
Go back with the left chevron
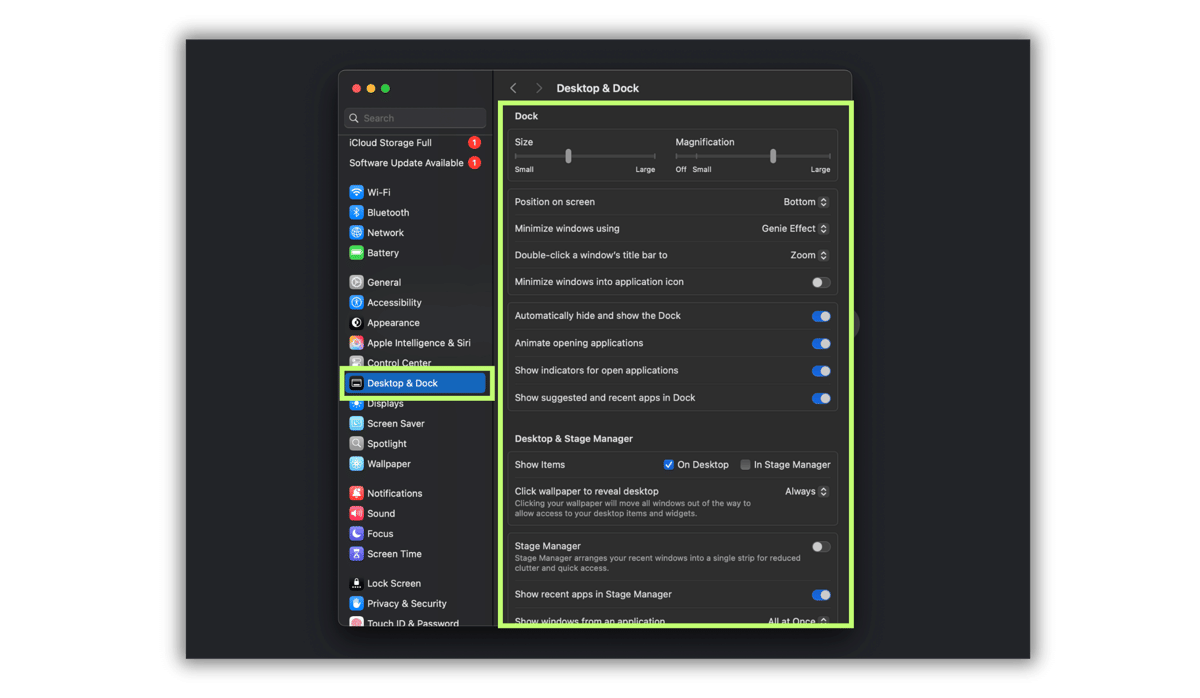514,88
